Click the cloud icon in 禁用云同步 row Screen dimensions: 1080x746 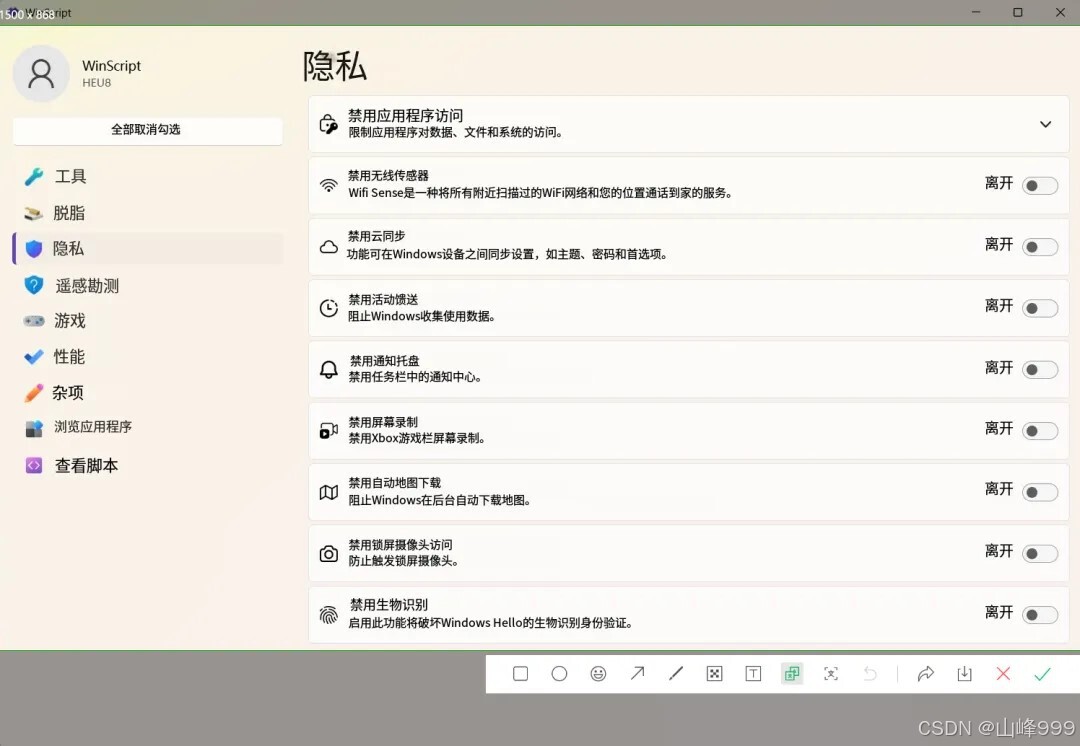(x=329, y=247)
